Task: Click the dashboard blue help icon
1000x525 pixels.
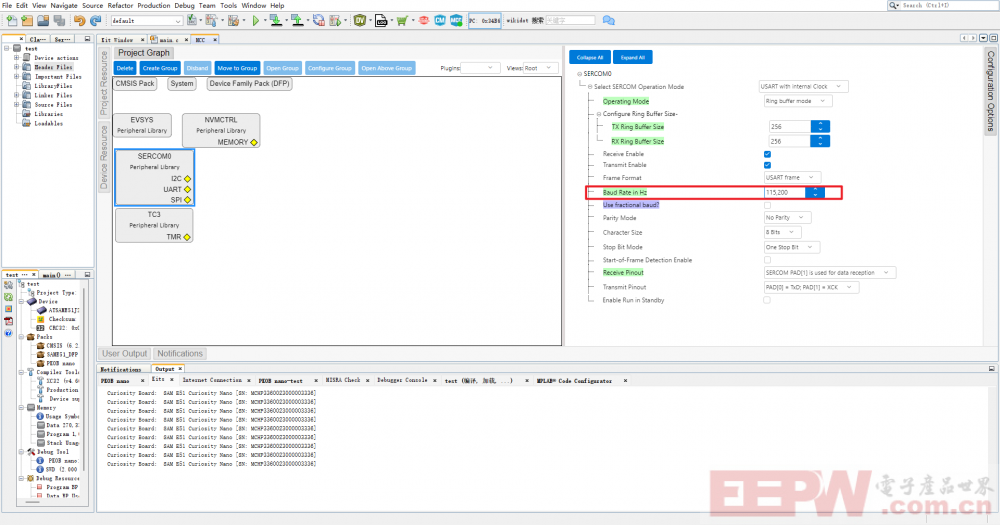Action: (8, 332)
